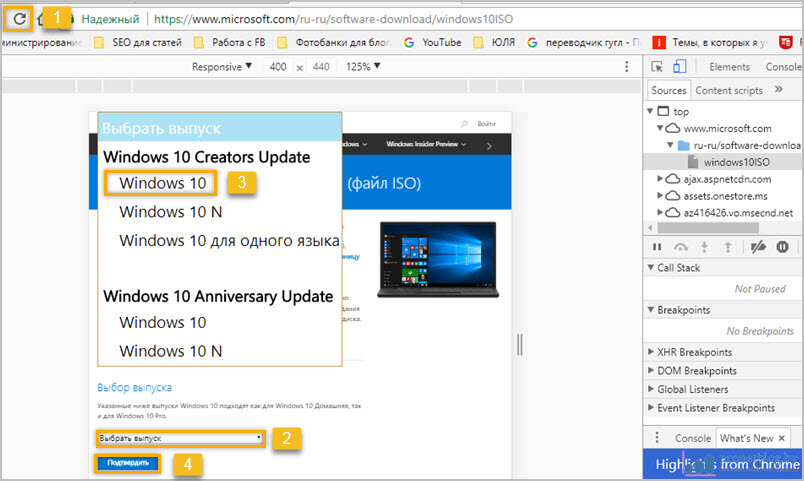Reload the page with the refresh icon
This screenshot has height=481, width=804.
pos(19,19)
